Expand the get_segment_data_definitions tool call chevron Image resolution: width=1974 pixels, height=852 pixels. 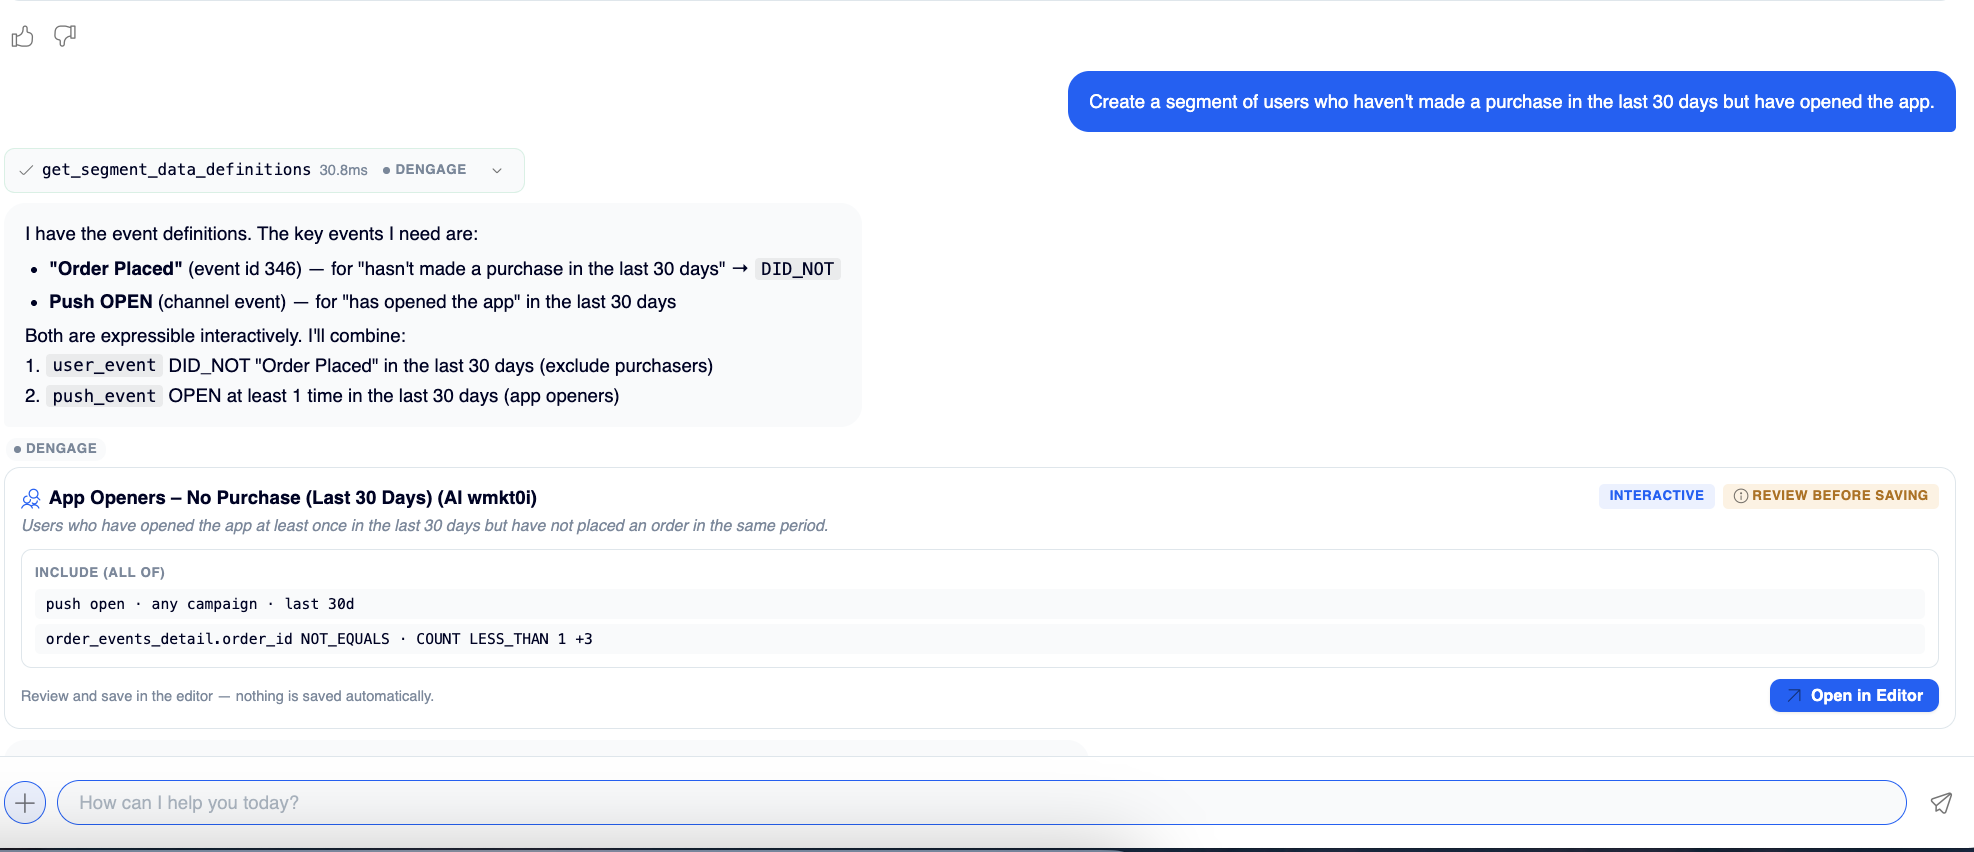click(497, 170)
